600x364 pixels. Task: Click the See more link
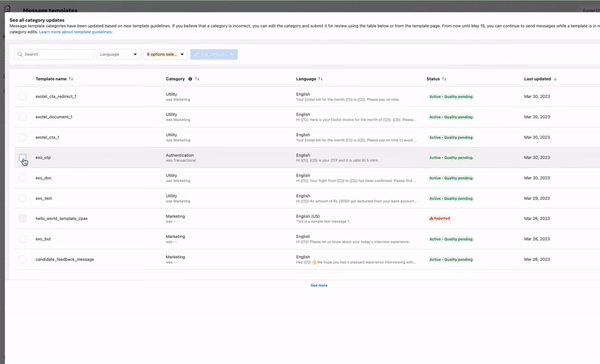tap(319, 286)
